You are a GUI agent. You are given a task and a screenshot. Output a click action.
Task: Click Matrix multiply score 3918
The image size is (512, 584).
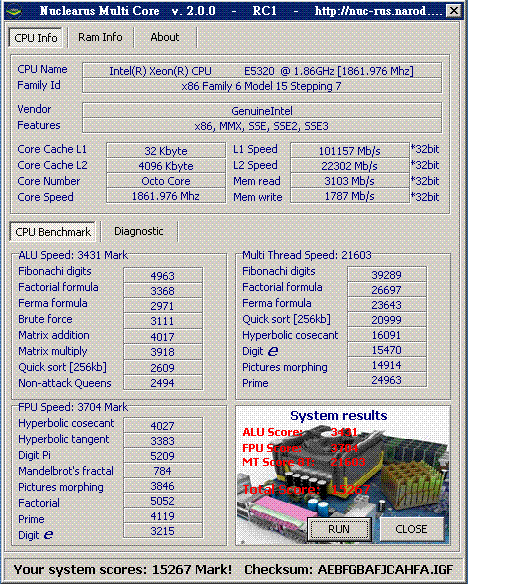coord(163,352)
